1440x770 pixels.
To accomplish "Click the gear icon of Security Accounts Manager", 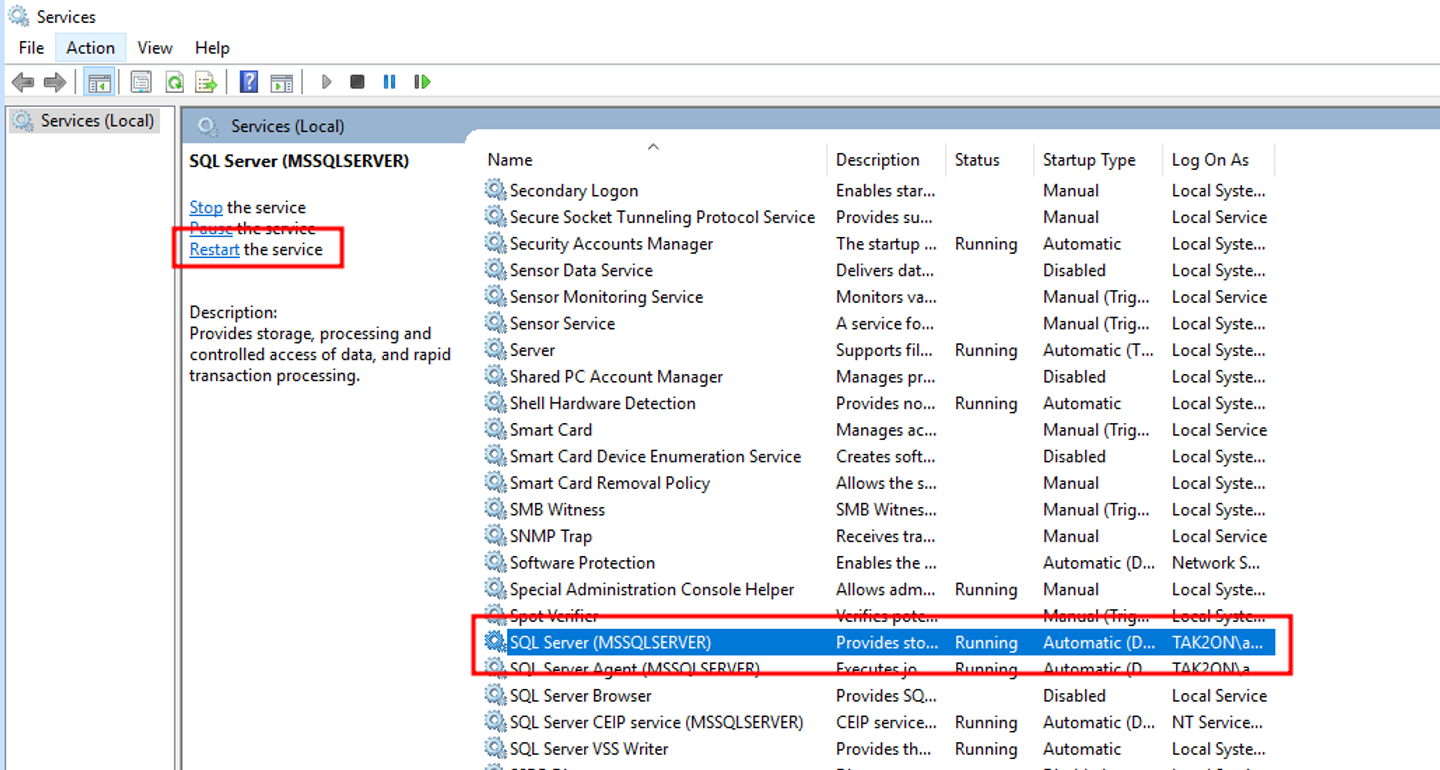I will [495, 243].
